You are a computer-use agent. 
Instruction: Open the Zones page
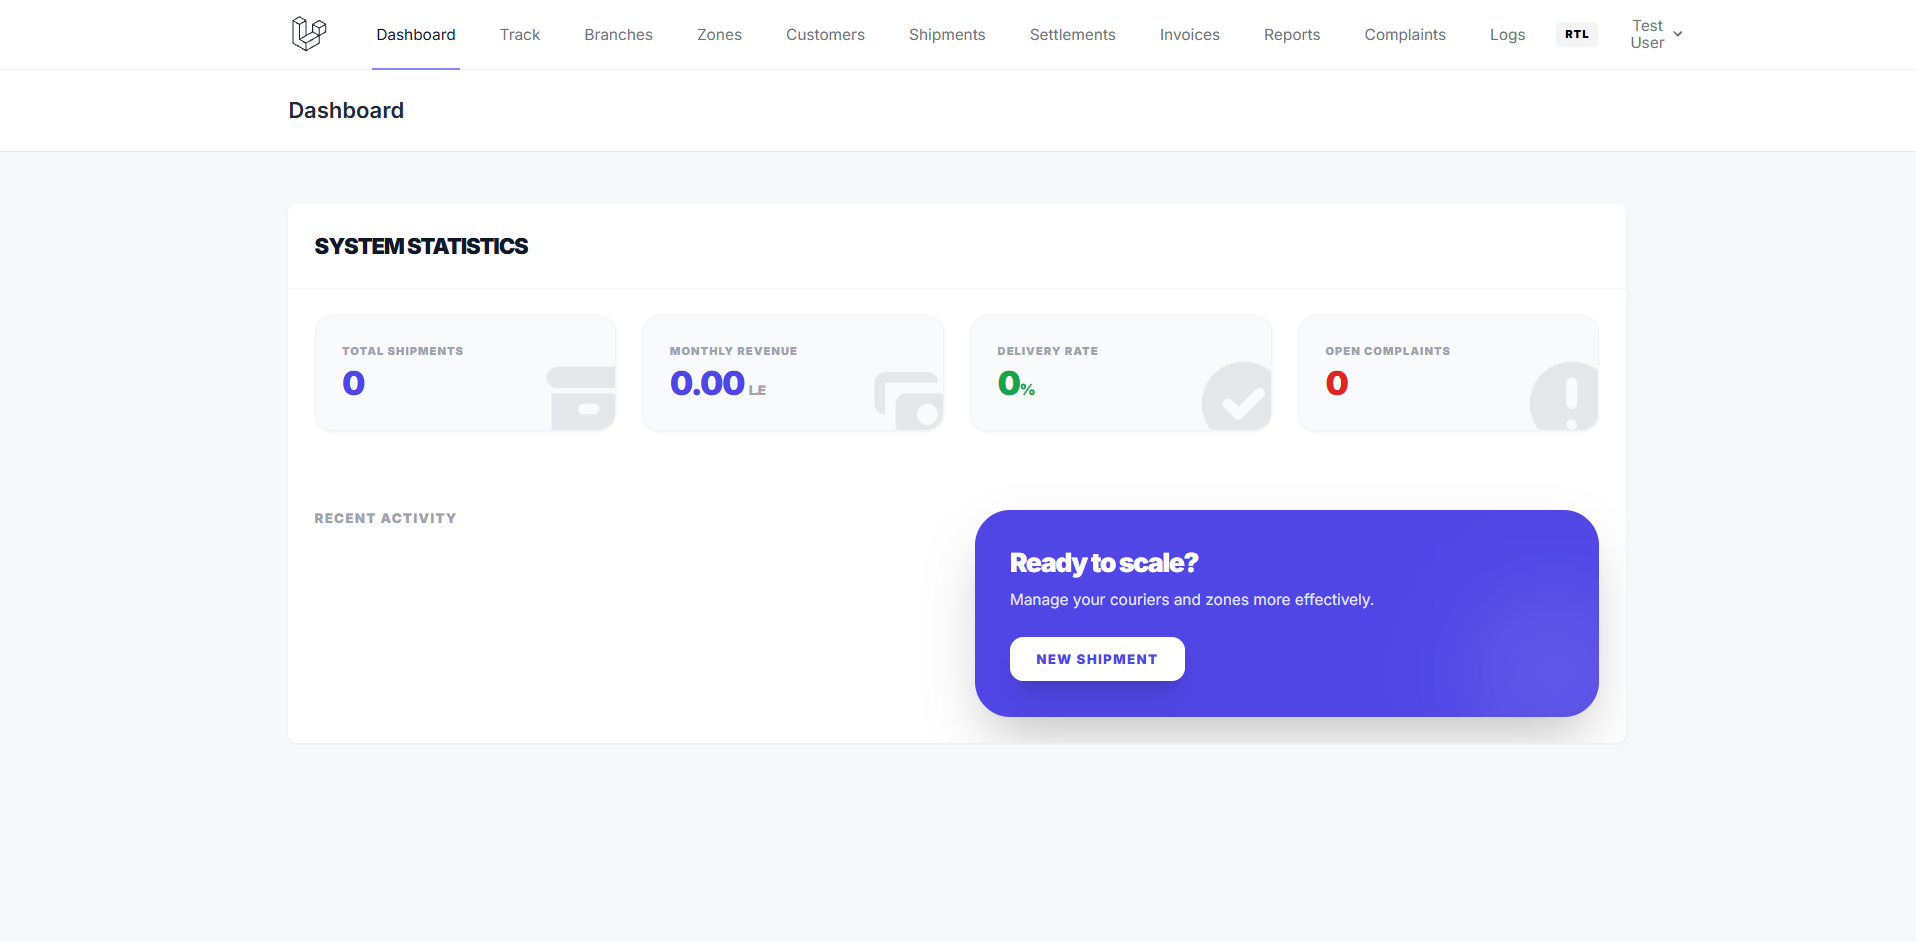pyautogui.click(x=719, y=35)
